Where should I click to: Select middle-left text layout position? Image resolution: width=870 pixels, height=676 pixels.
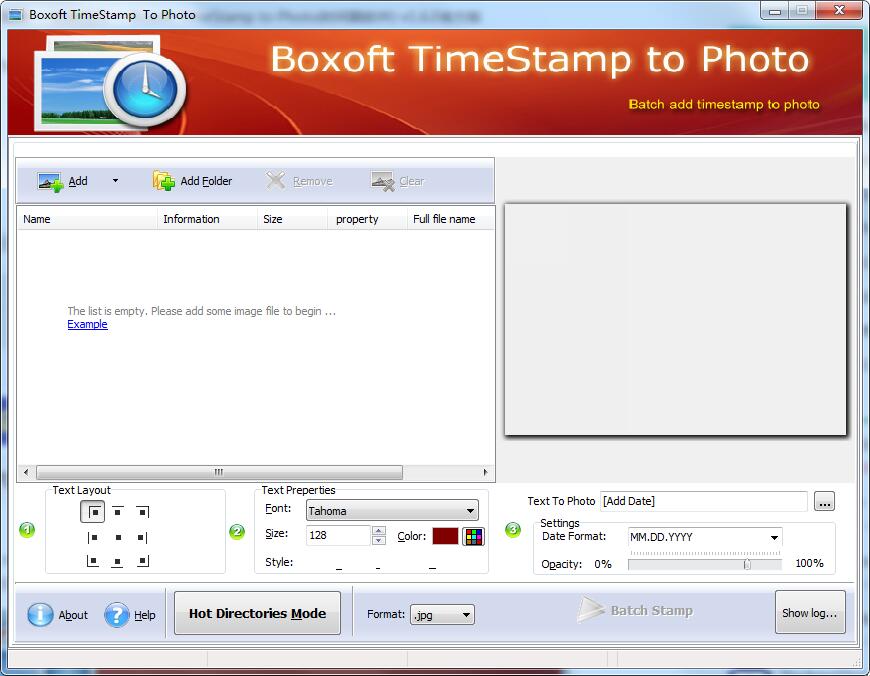(x=93, y=537)
